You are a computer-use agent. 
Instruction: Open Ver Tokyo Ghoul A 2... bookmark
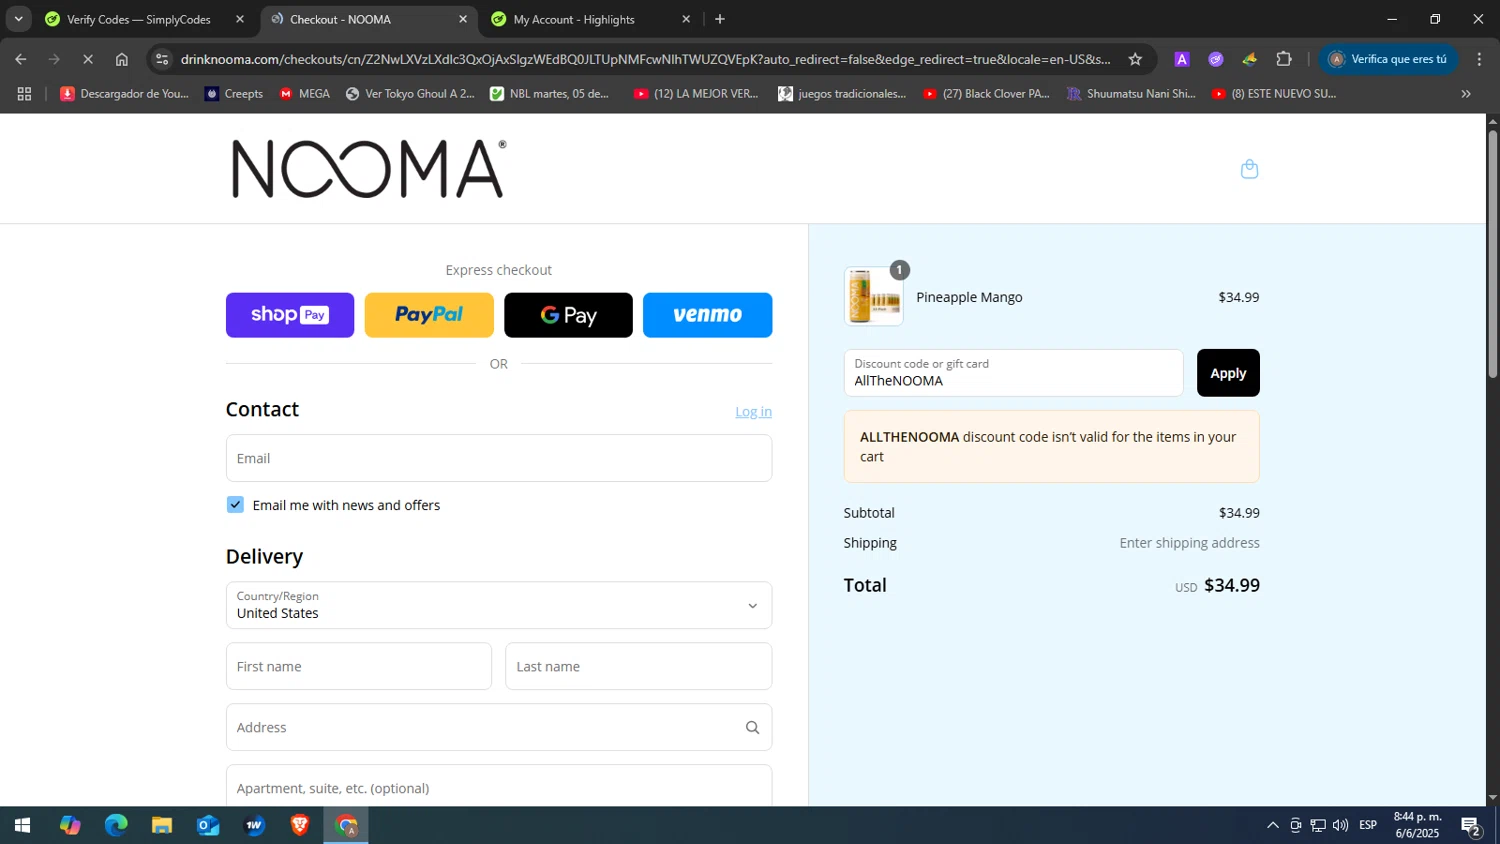tap(410, 94)
